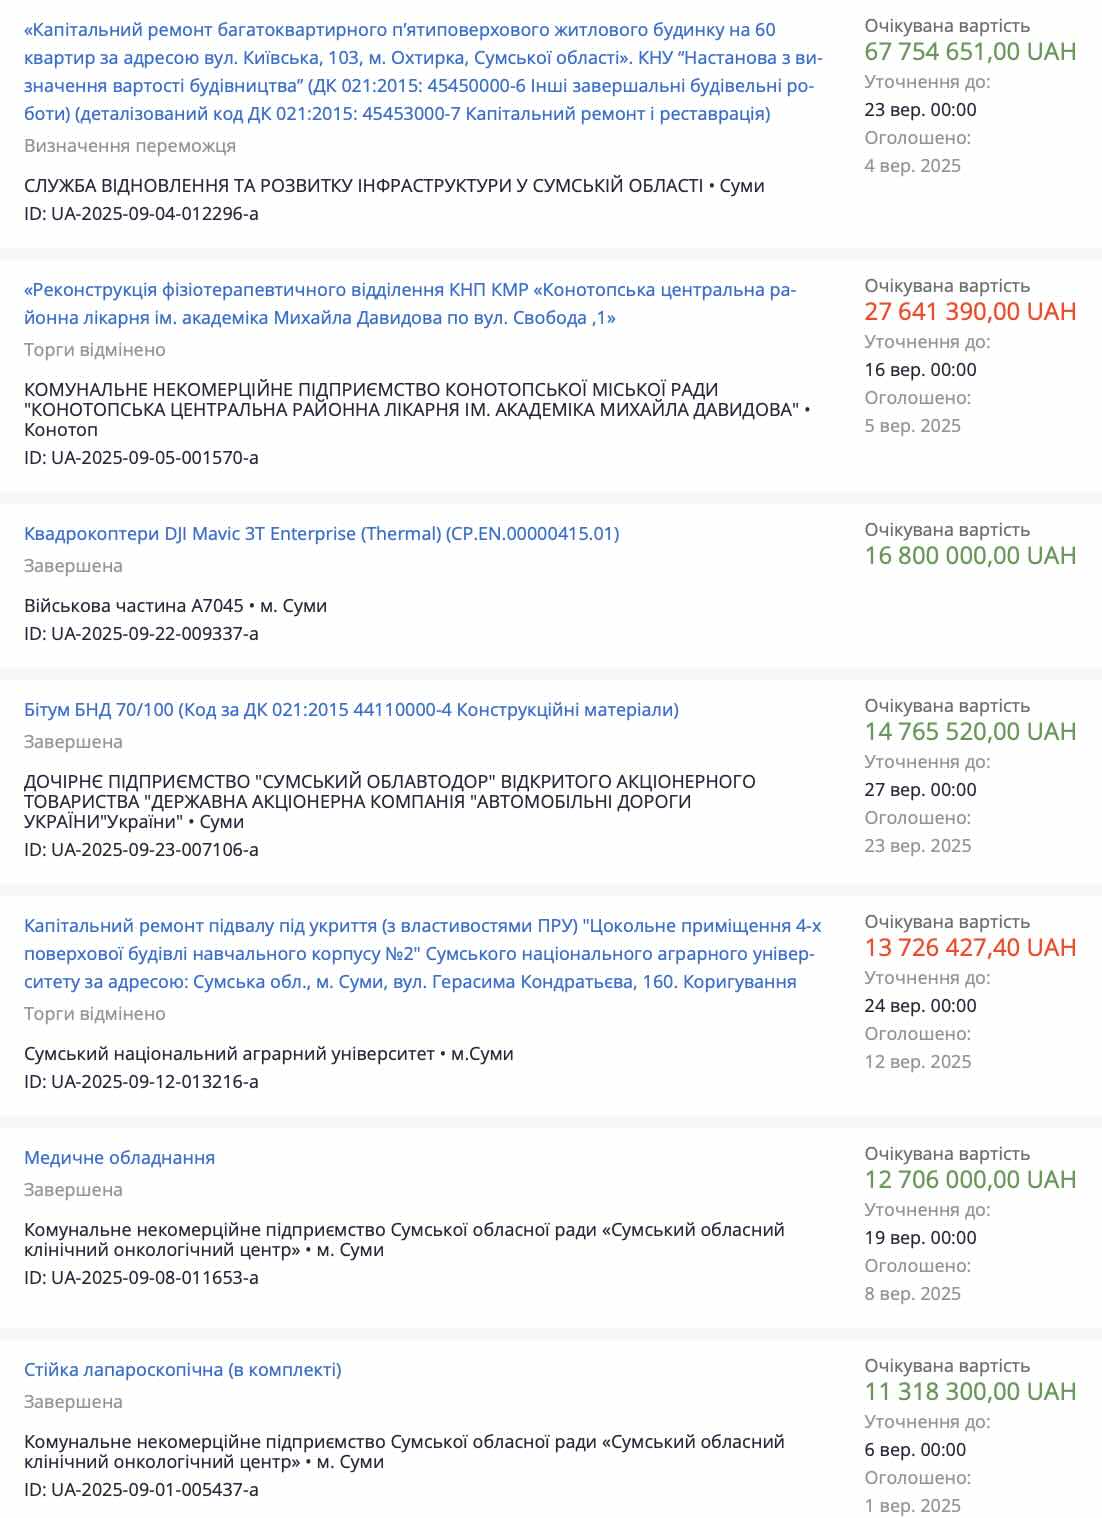Open the Медичне обладнання tender
The width and height of the screenshot is (1102, 1518).
(x=119, y=1158)
